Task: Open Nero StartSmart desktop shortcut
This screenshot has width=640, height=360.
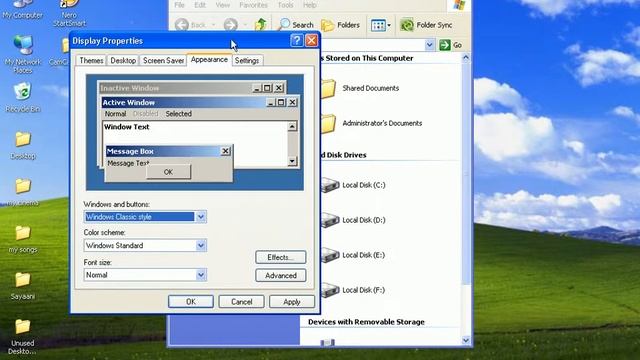Action: tap(69, 13)
